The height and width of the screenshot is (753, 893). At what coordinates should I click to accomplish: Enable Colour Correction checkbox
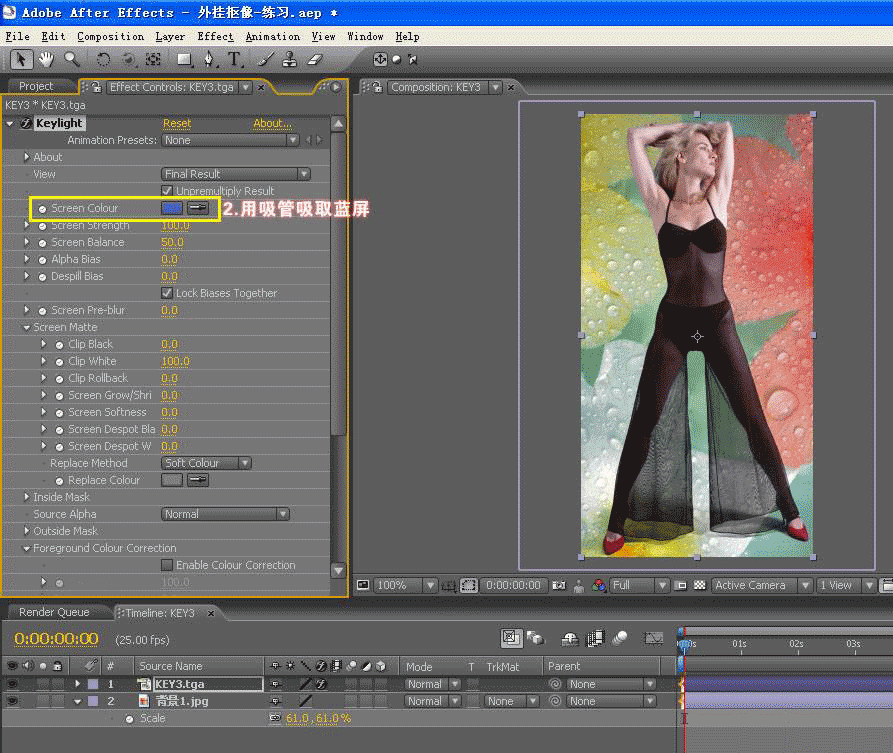[167, 565]
